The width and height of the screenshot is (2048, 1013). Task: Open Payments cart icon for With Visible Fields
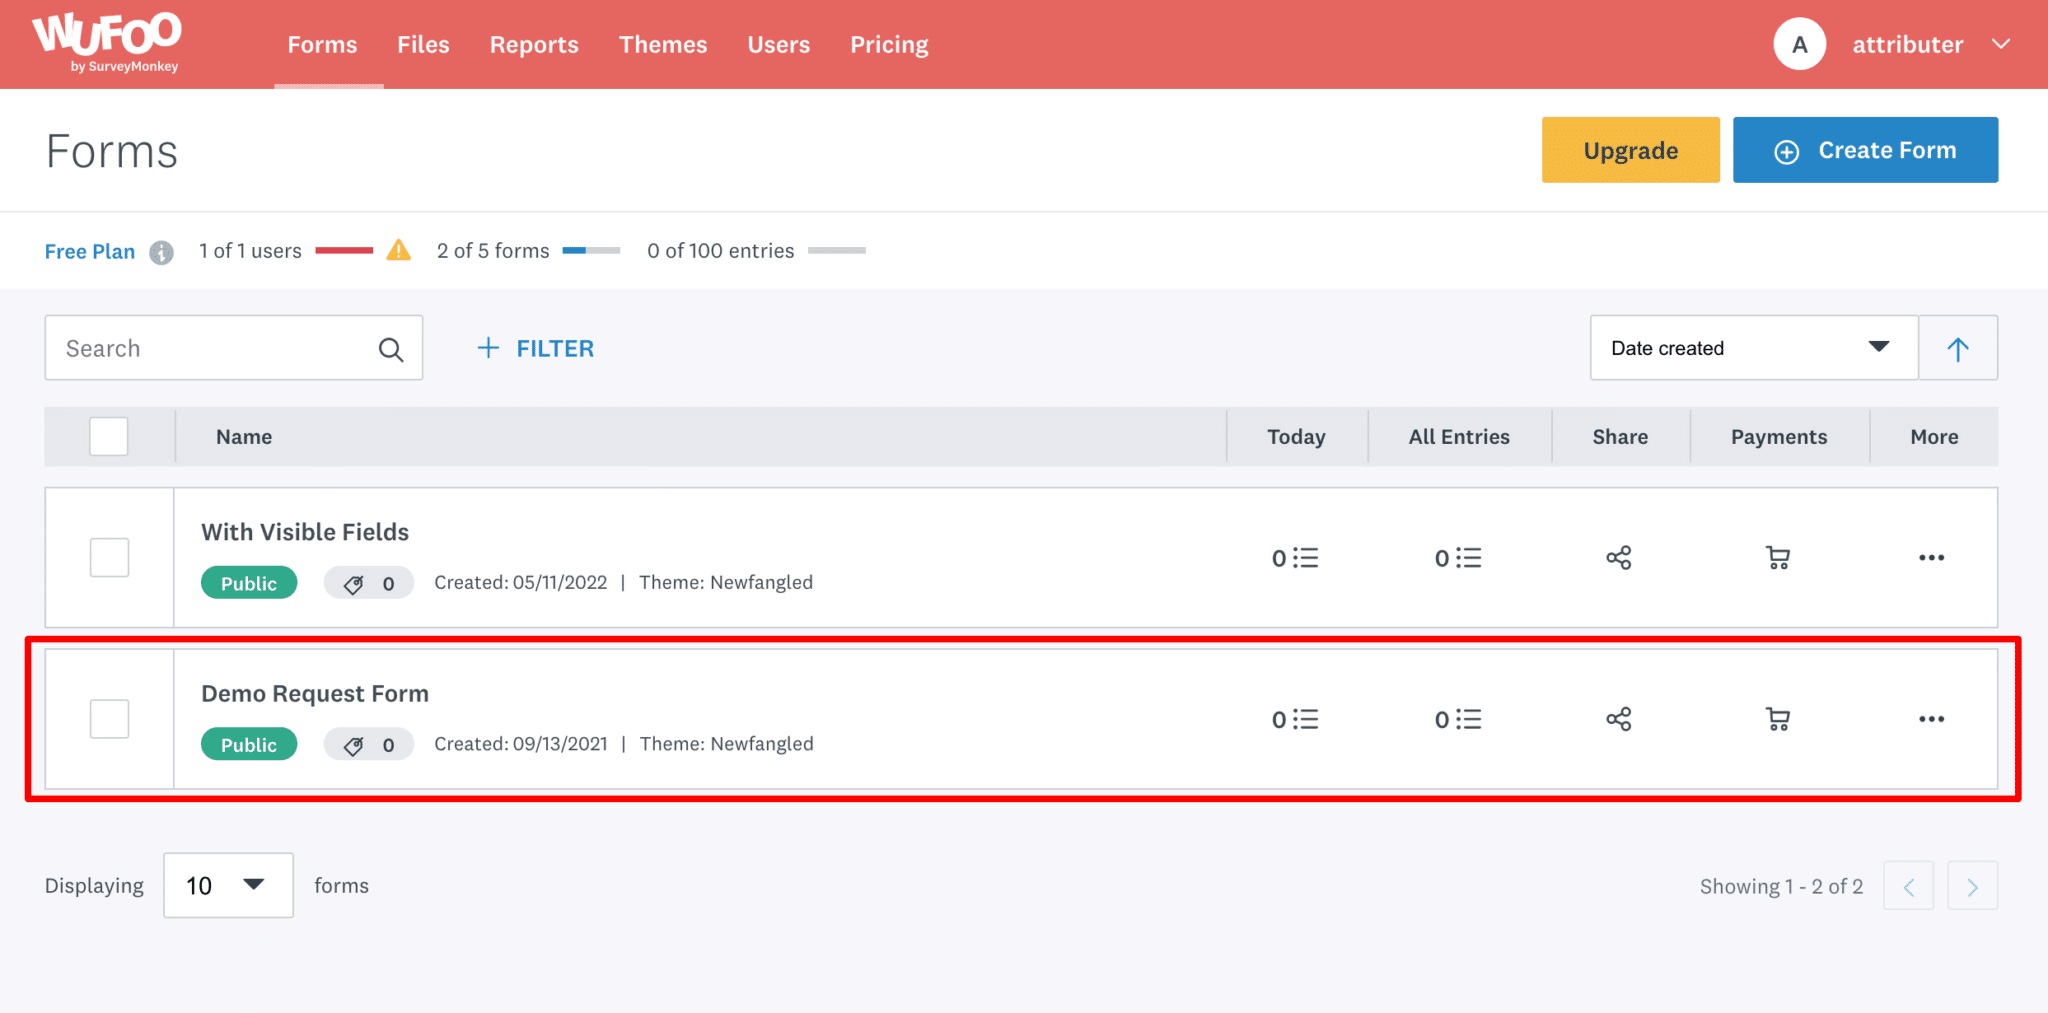pos(1778,557)
